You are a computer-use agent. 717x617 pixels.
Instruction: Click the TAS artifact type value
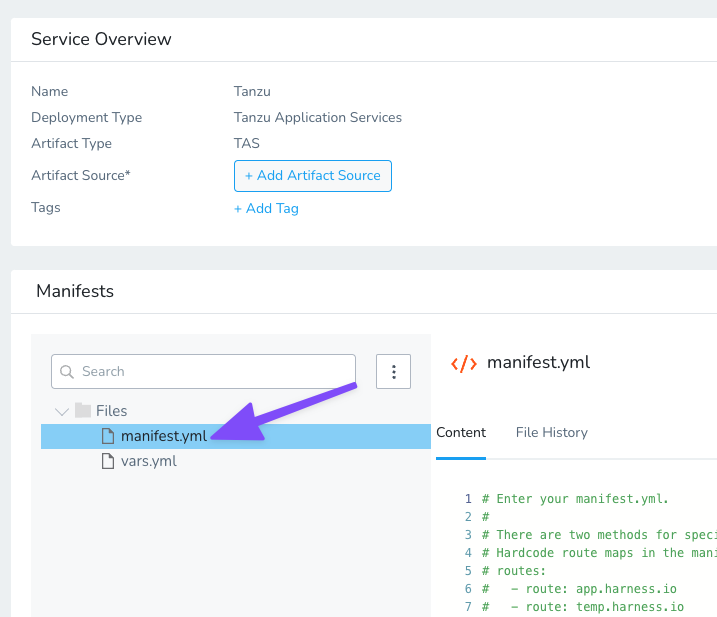(x=246, y=144)
